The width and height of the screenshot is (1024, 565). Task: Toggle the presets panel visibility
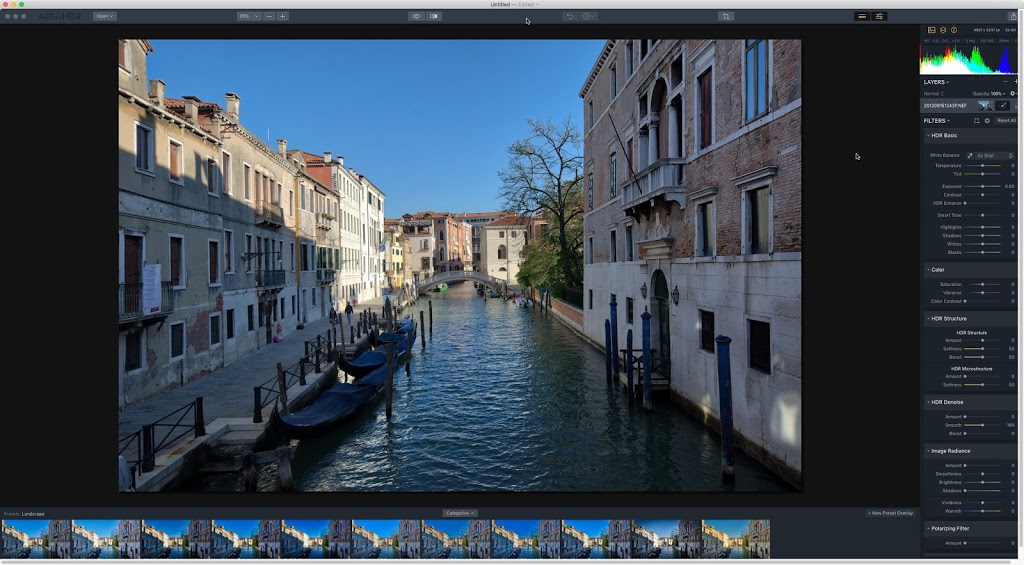pyautogui.click(x=862, y=16)
